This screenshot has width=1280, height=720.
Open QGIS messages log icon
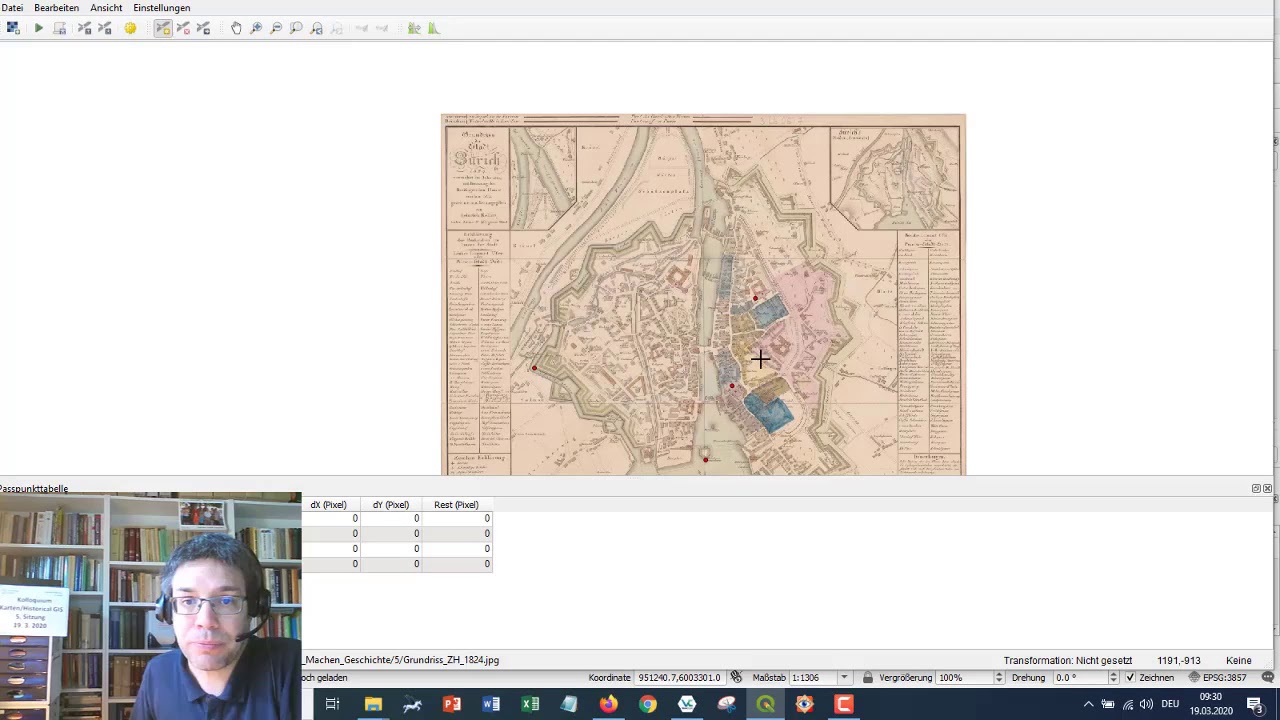(x=1267, y=677)
